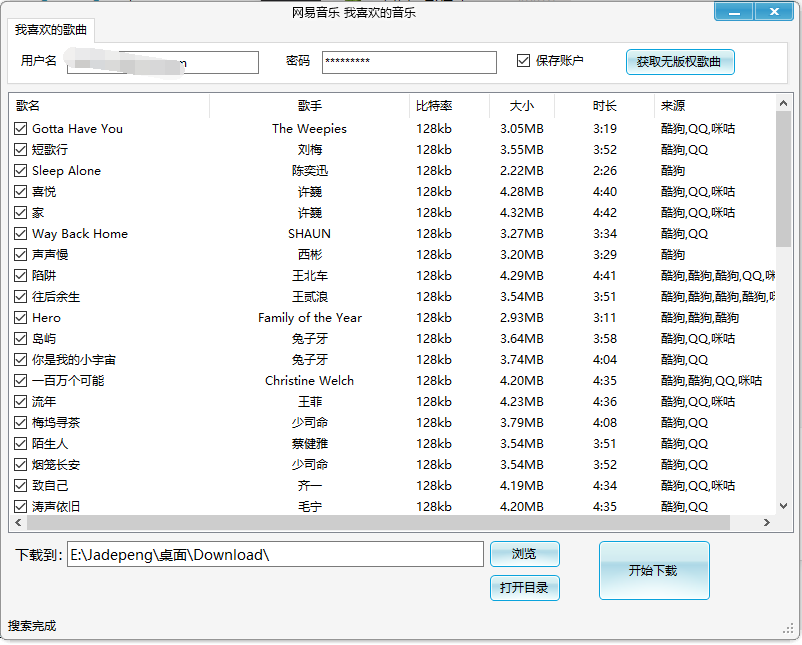Toggle the 声声慢 checkbox
This screenshot has height=645, width=802.
[x=20, y=254]
